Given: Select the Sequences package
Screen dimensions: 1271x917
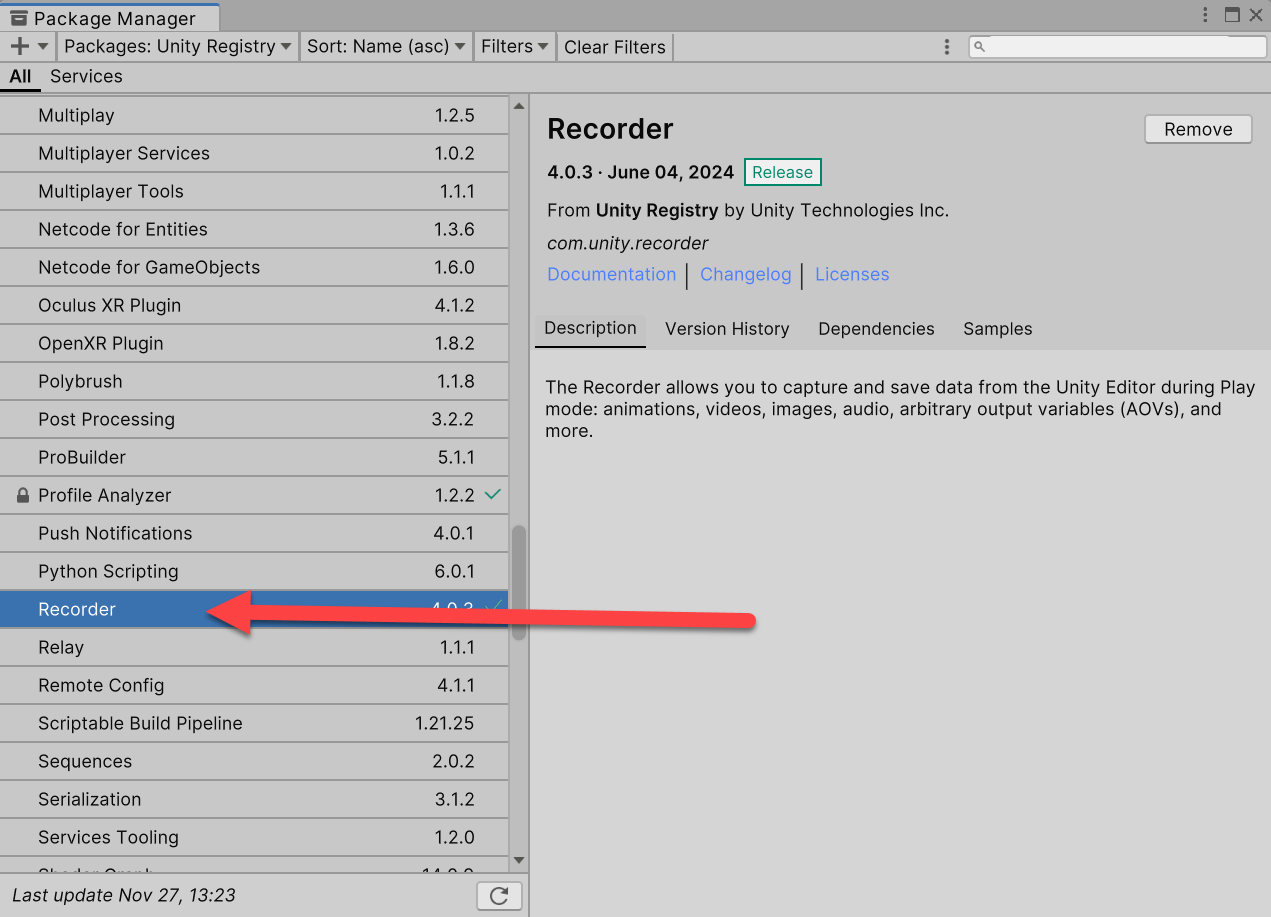Looking at the screenshot, I should click(254, 761).
